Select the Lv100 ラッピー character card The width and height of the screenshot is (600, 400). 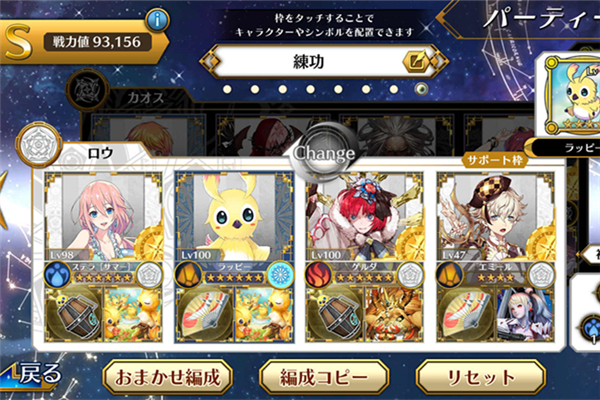(234, 257)
